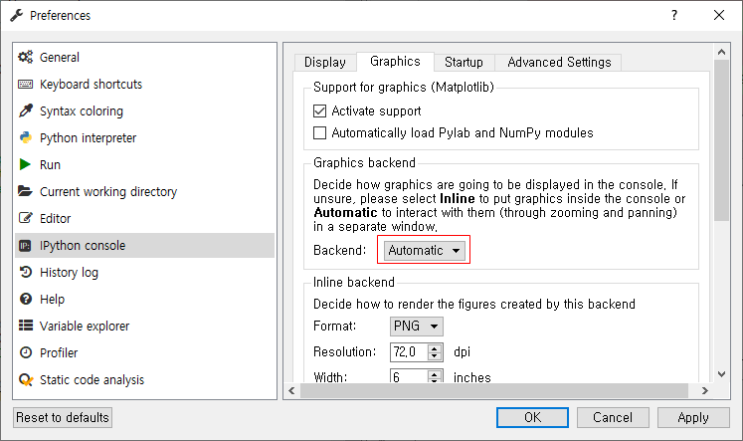Select the History log clock icon
Screen dimensions: 743x441
tap(26, 272)
